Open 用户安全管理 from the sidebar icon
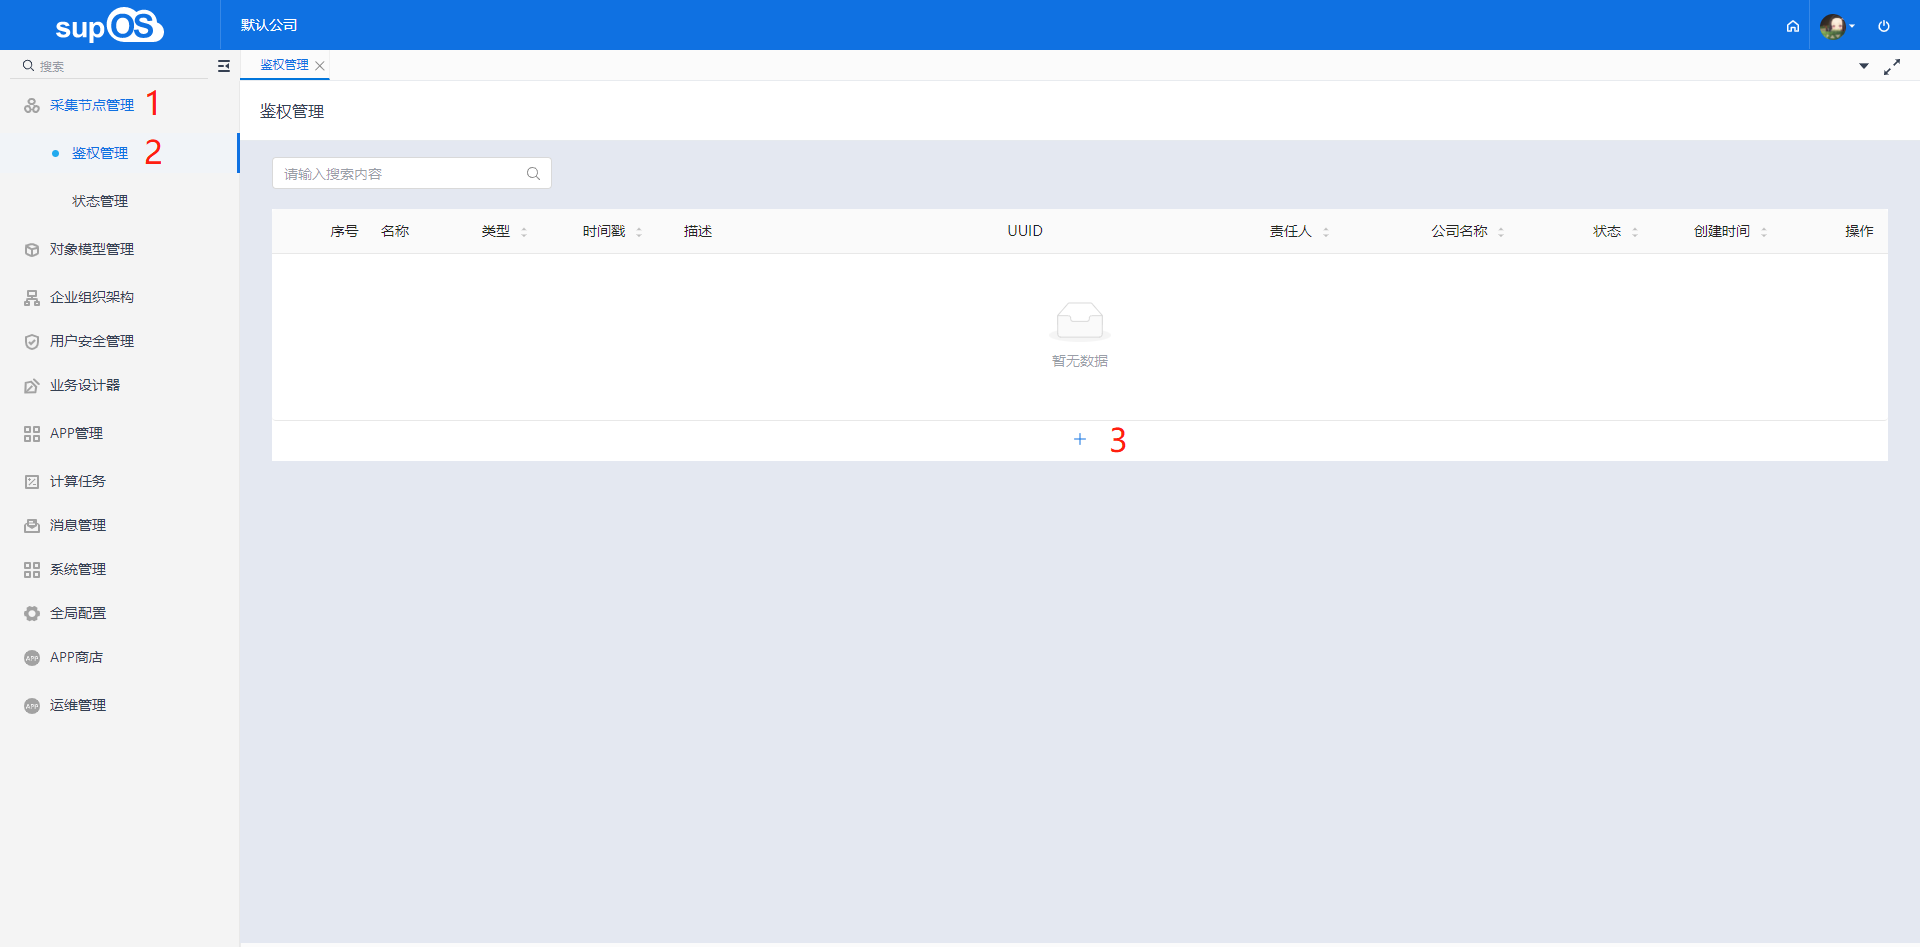This screenshot has height=947, width=1920. [31, 341]
